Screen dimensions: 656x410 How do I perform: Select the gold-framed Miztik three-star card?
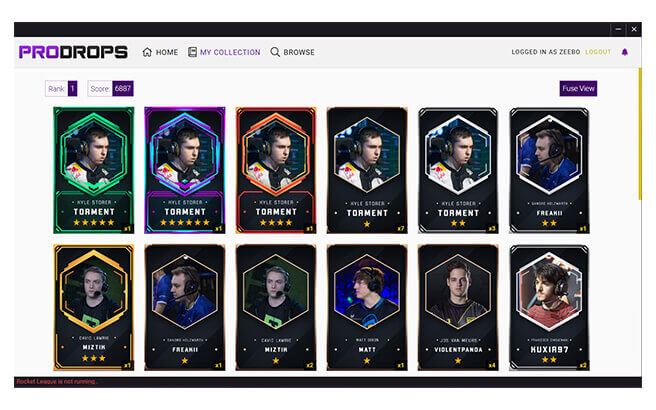[94, 308]
